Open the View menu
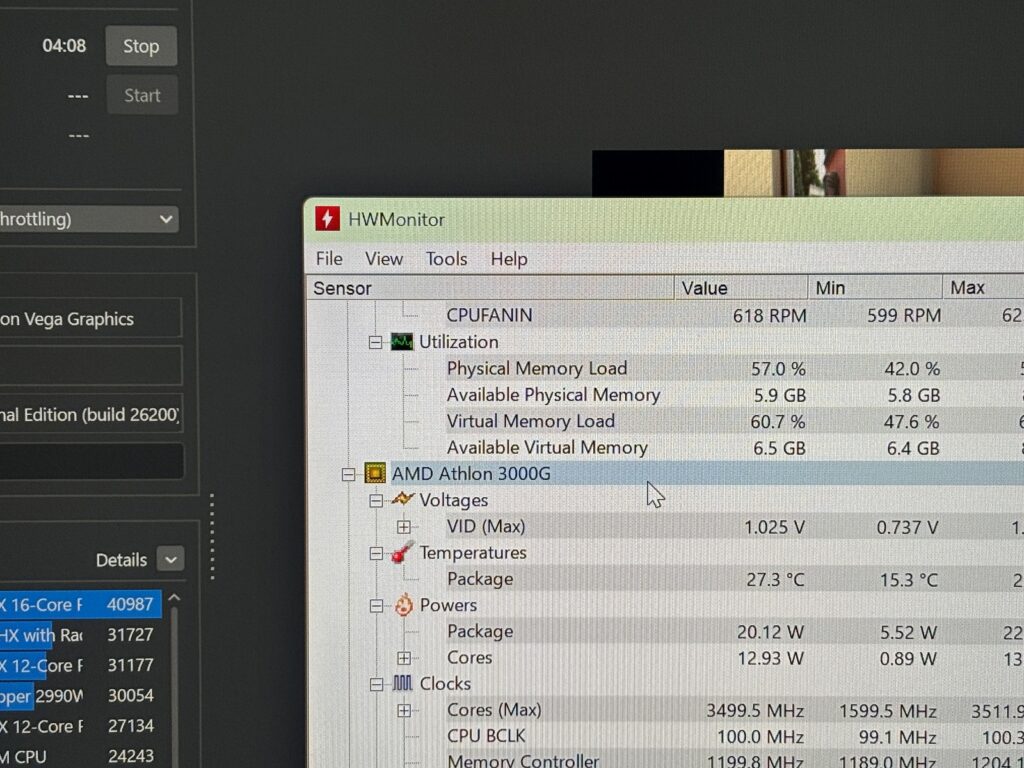 point(384,259)
